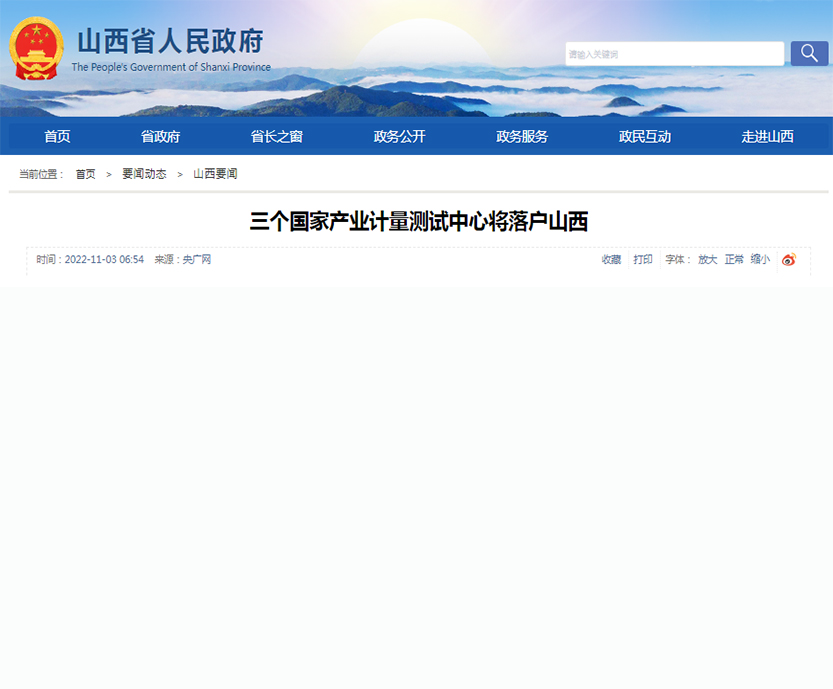833x689 pixels.
Task: Click 要闻动态 breadcrumb link
Action: pyautogui.click(x=144, y=174)
